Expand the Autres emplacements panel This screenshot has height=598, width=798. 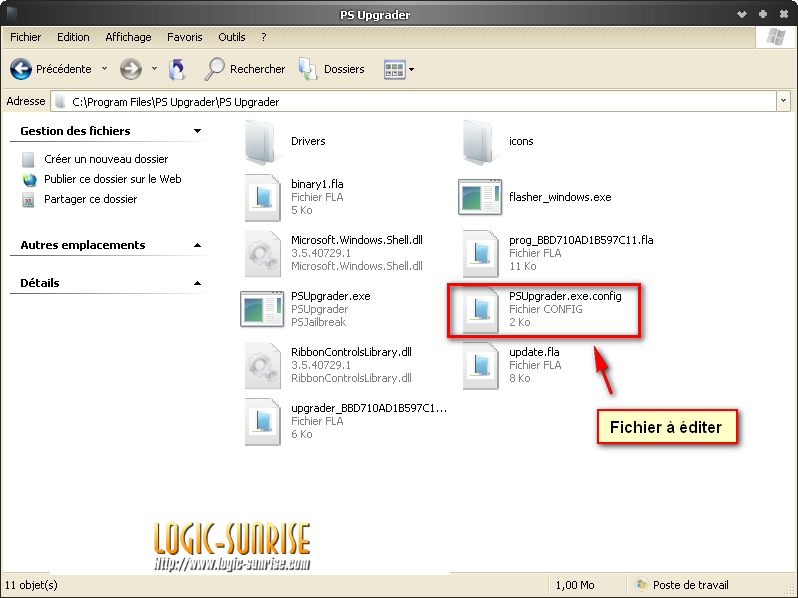pyautogui.click(x=197, y=245)
